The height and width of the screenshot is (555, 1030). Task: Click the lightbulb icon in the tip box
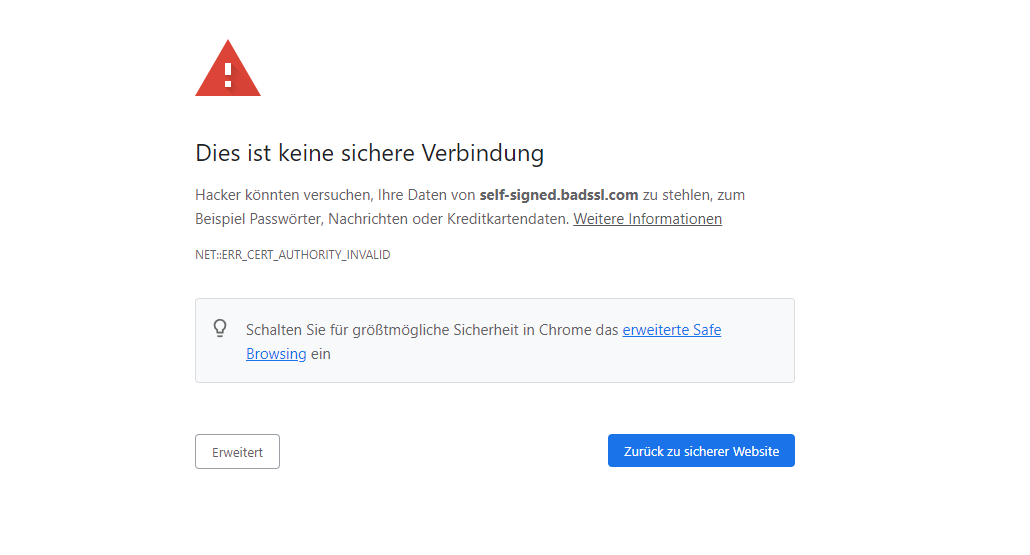click(220, 328)
